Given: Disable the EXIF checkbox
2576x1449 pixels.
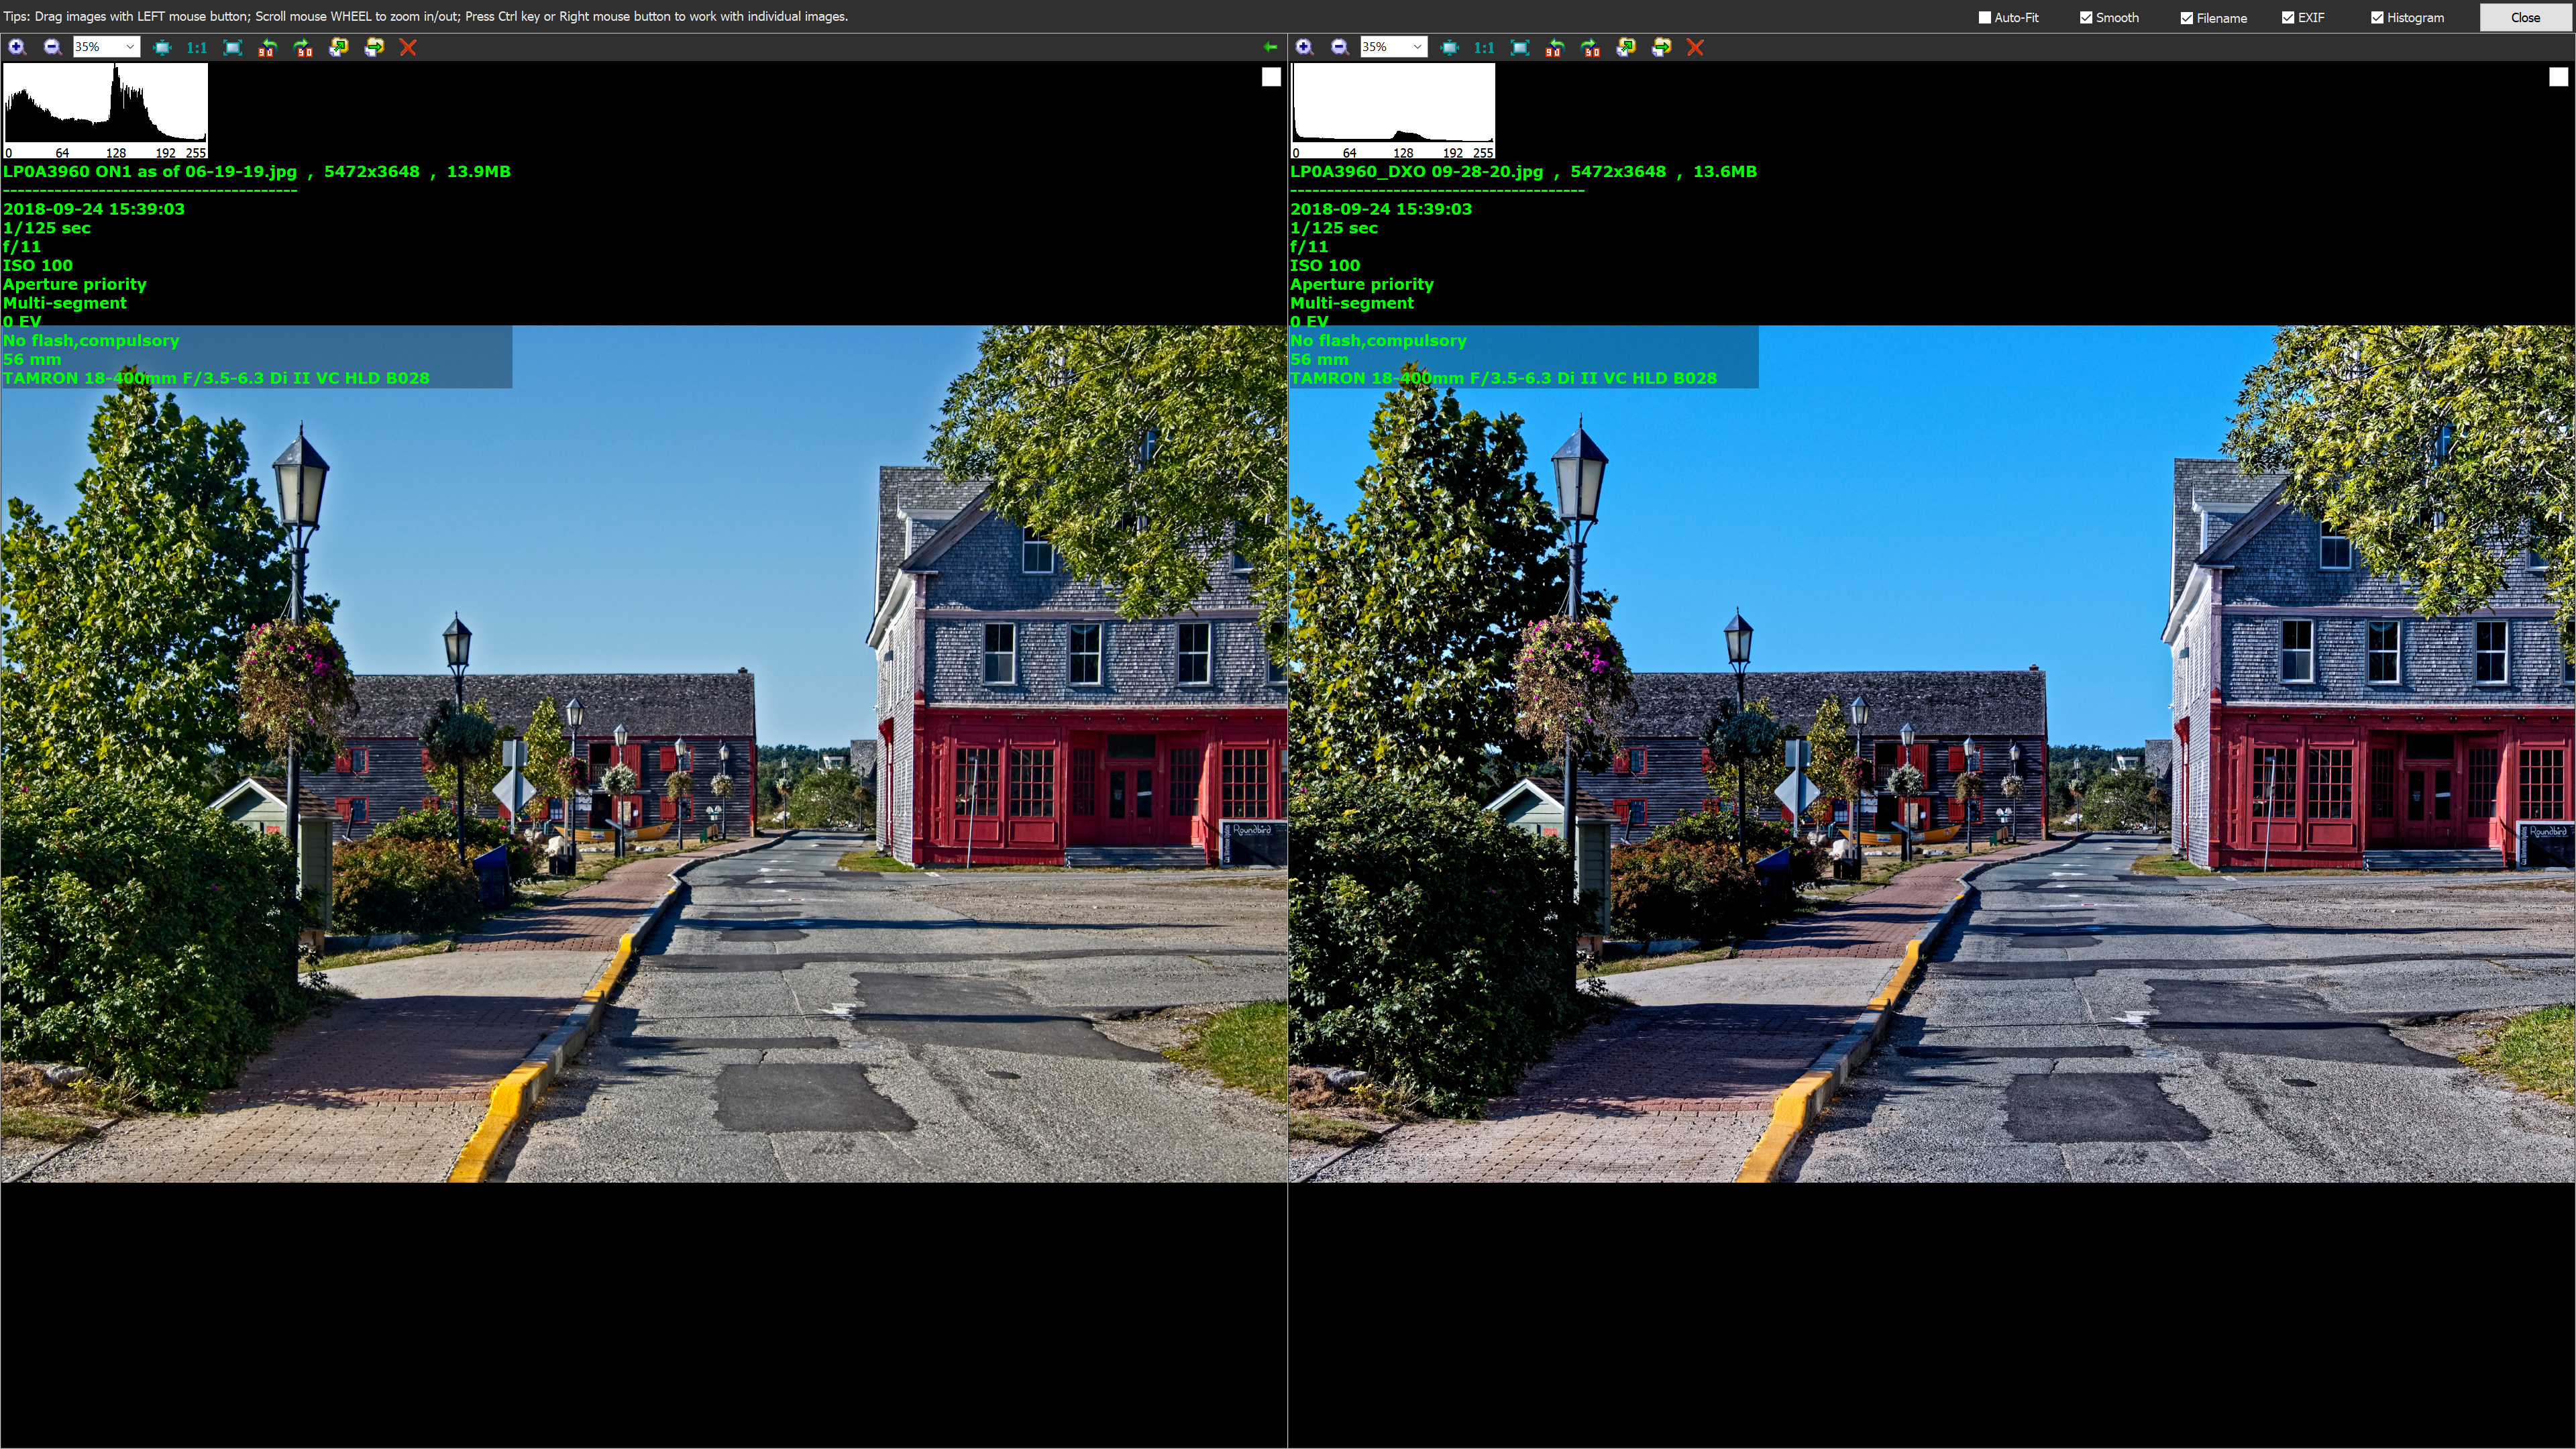Looking at the screenshot, I should (x=2288, y=17).
